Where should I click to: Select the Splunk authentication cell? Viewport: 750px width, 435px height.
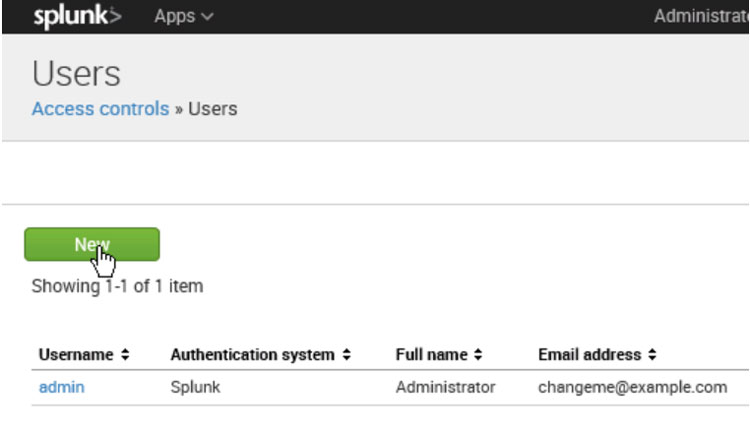click(195, 387)
